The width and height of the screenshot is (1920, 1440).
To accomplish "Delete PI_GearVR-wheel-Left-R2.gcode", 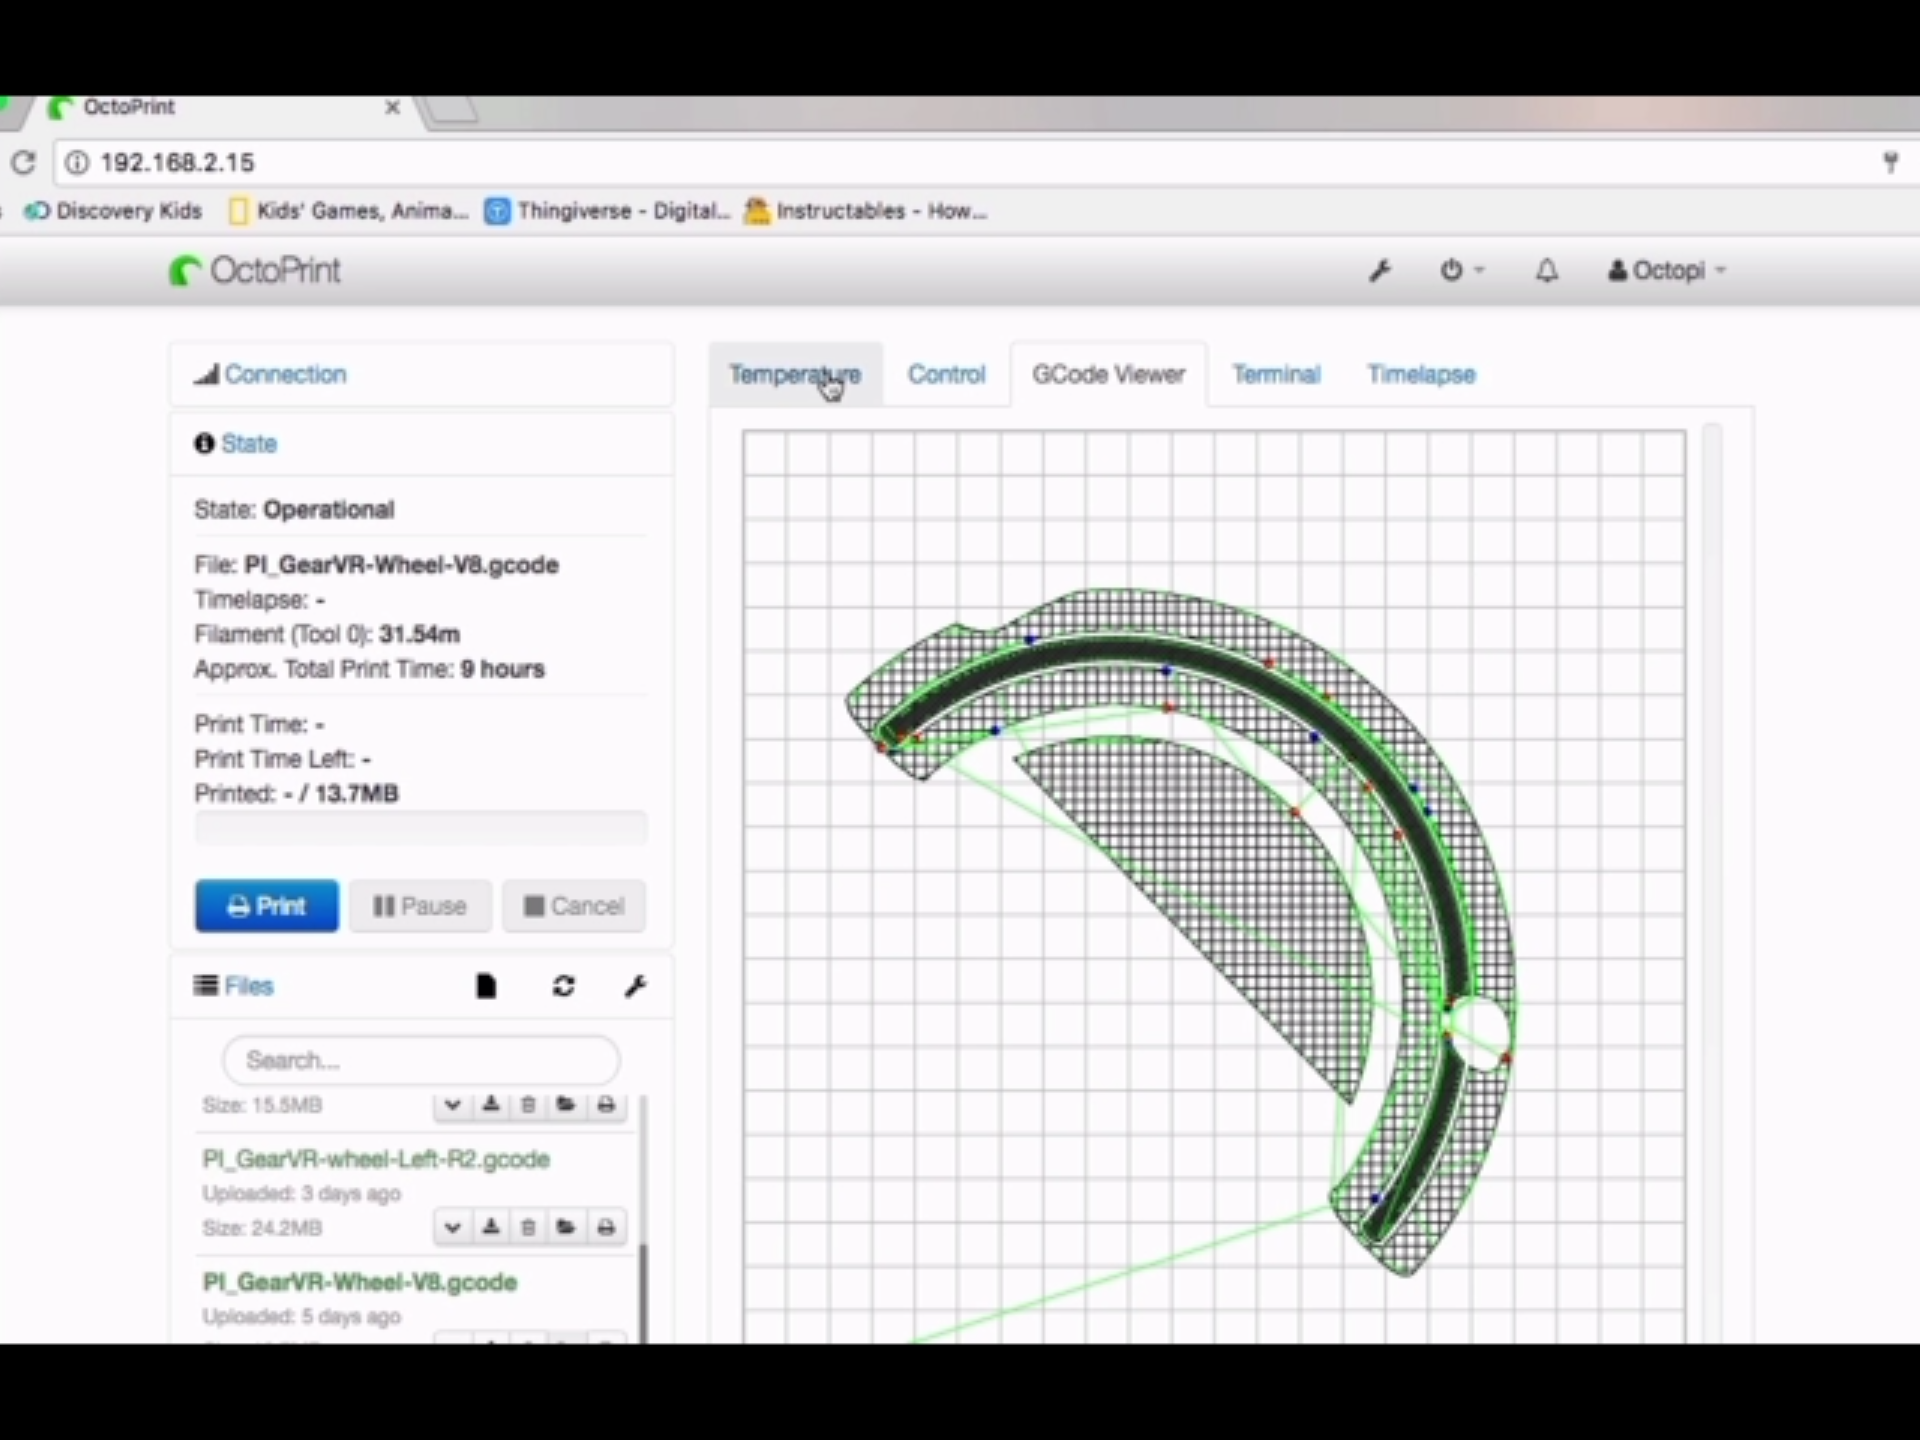I will click(x=528, y=1227).
